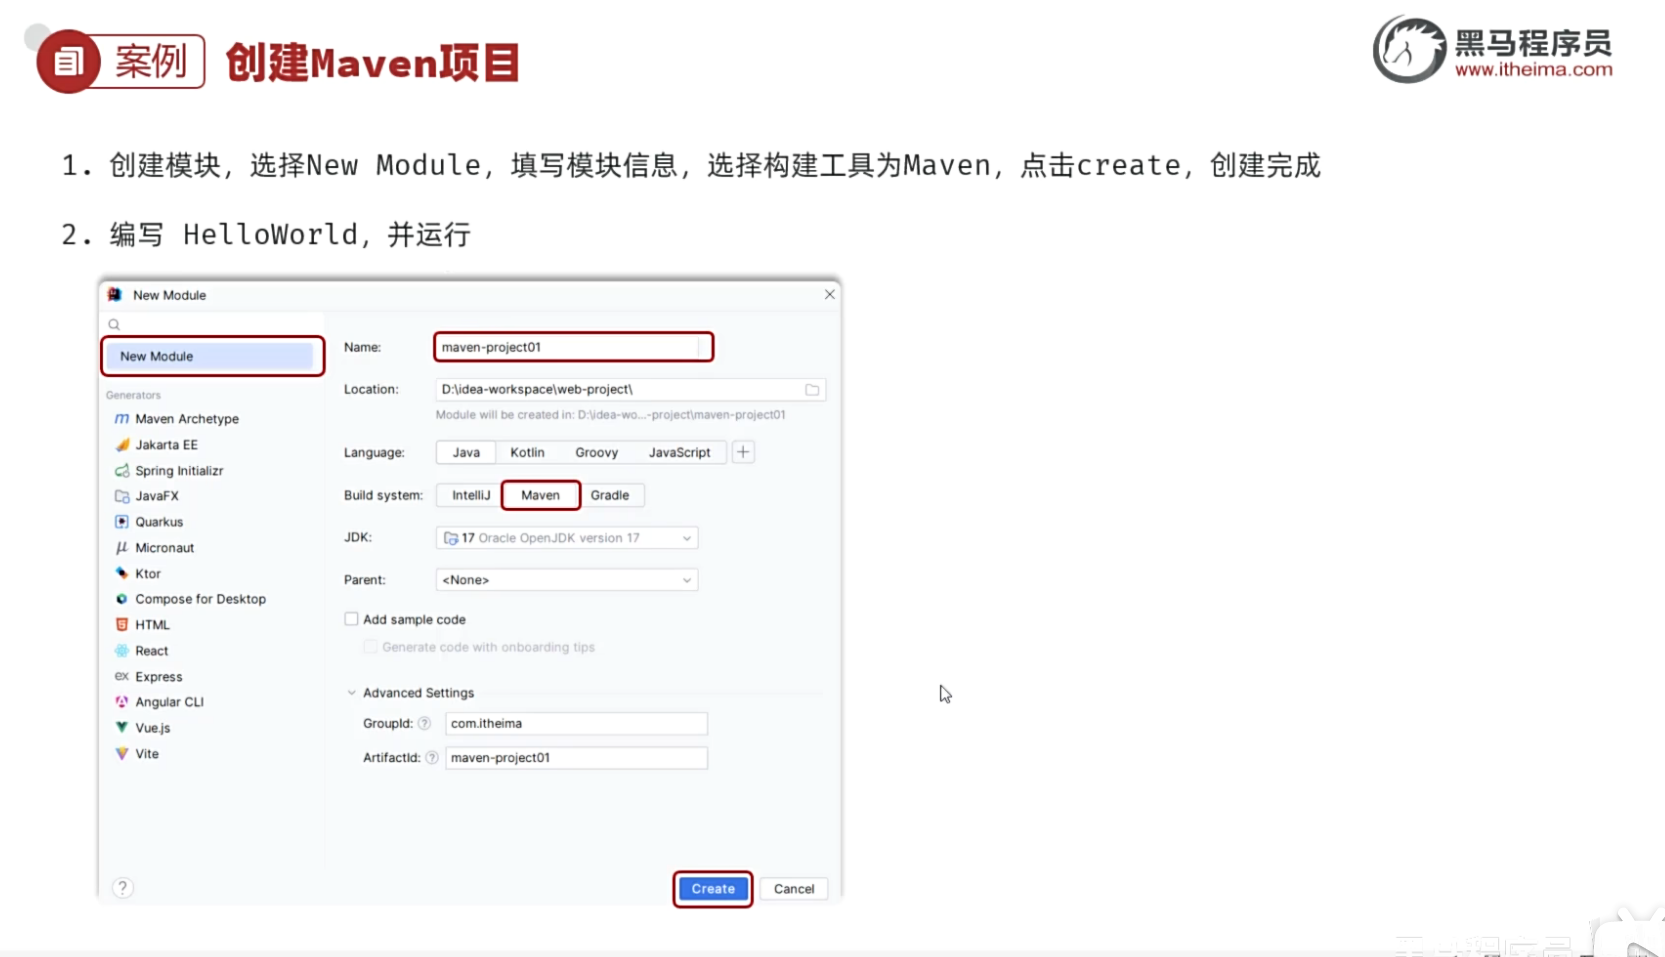The image size is (1665, 957).
Task: Select the Spring Initializr generator
Action: coord(179,470)
